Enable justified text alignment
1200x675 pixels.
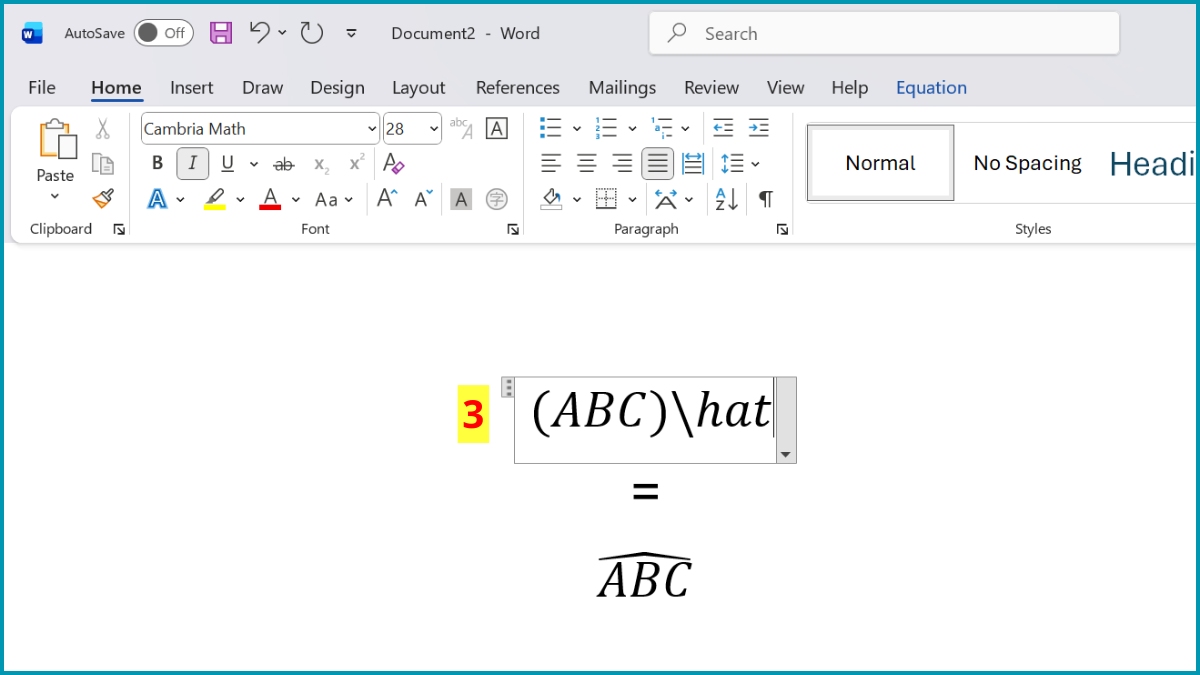[x=657, y=163]
